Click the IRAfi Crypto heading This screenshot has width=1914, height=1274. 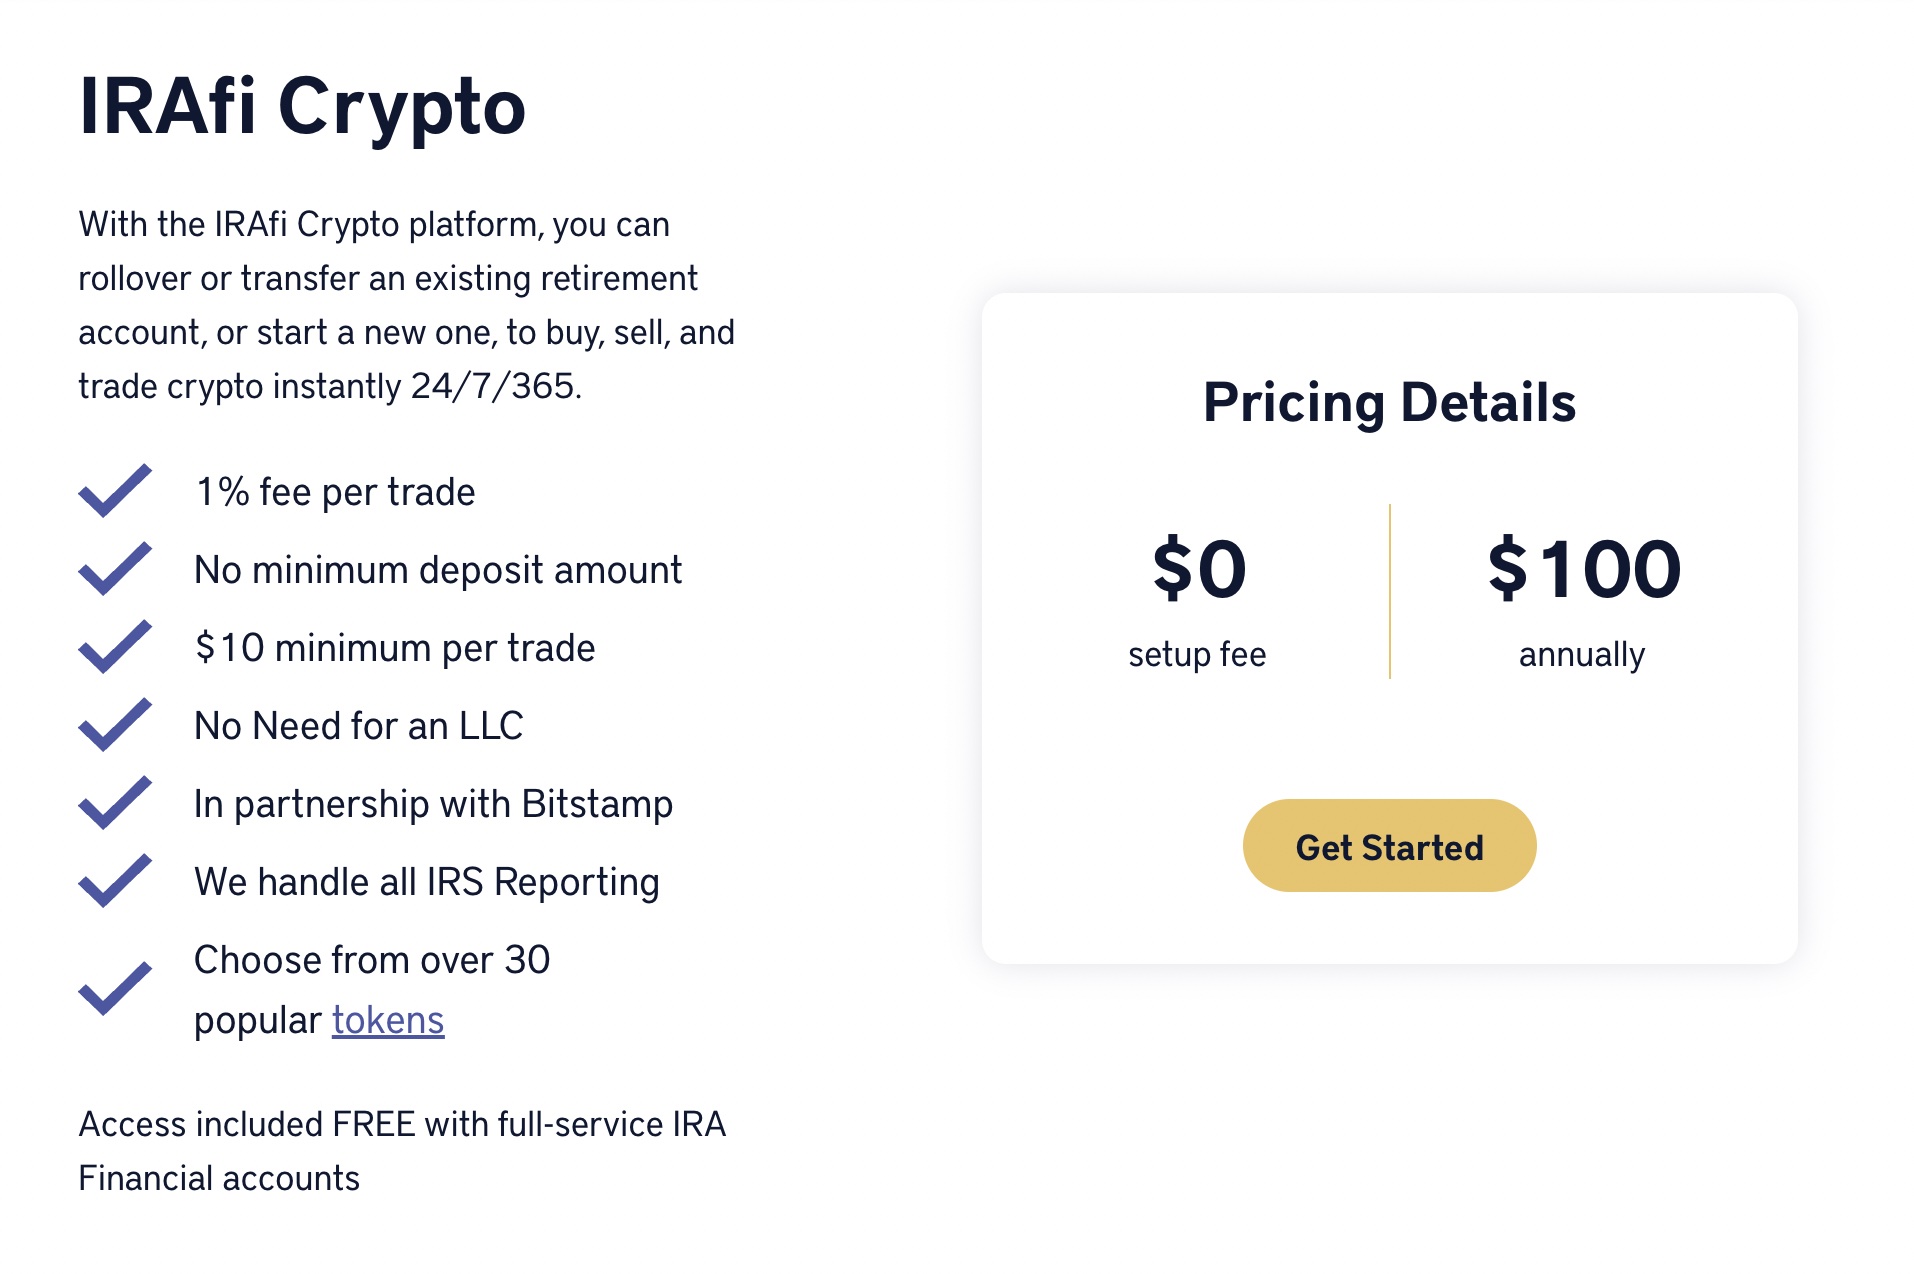click(302, 106)
